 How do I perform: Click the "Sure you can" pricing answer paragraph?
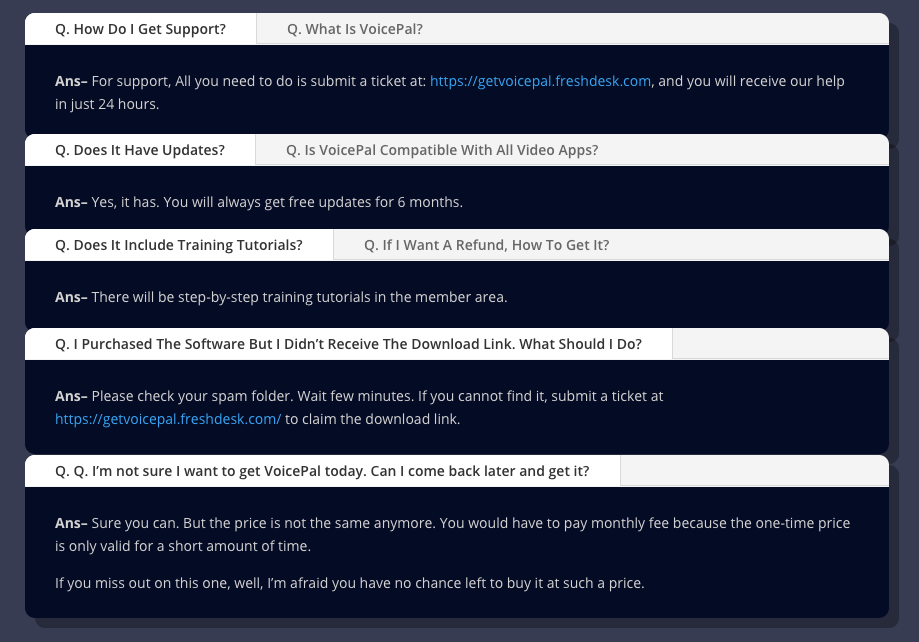tap(452, 534)
